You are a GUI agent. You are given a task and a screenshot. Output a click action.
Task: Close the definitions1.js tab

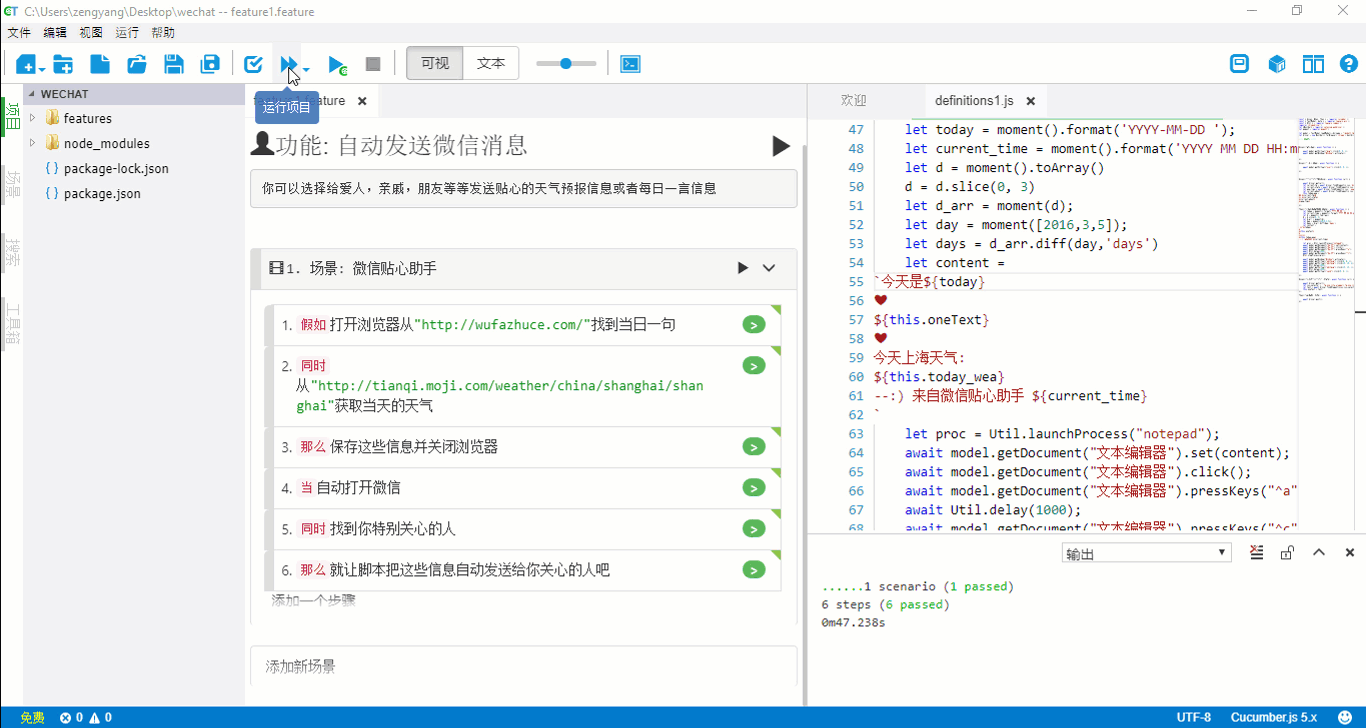pos(1031,101)
